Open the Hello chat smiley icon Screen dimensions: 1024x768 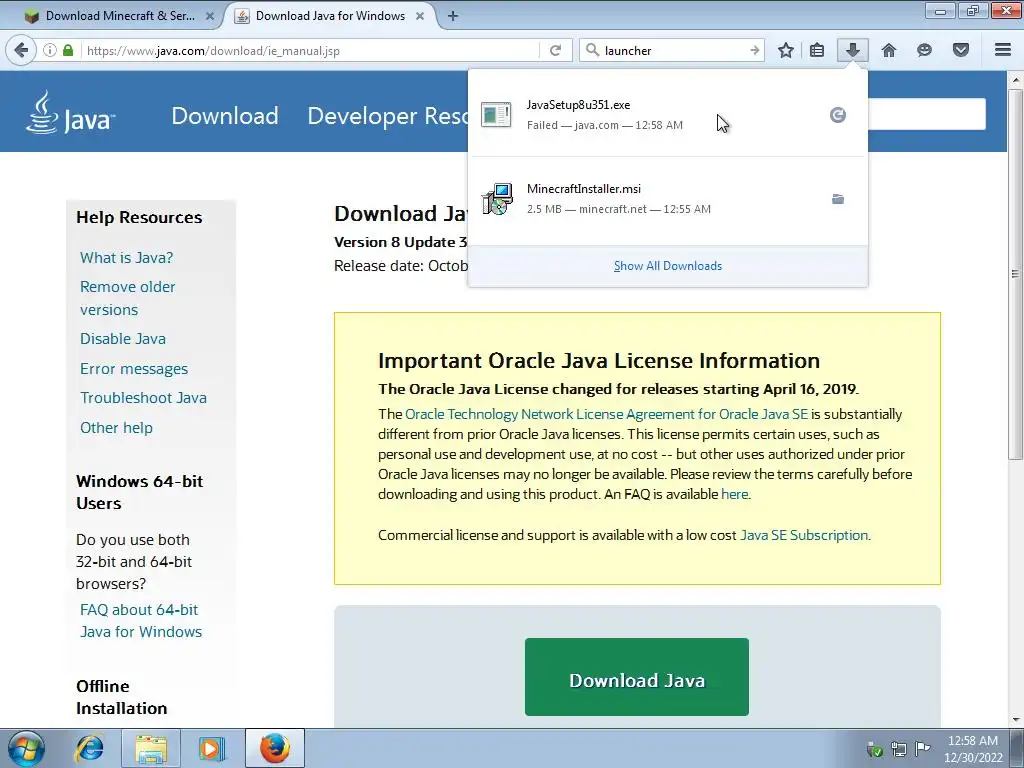pyautogui.click(x=924, y=50)
